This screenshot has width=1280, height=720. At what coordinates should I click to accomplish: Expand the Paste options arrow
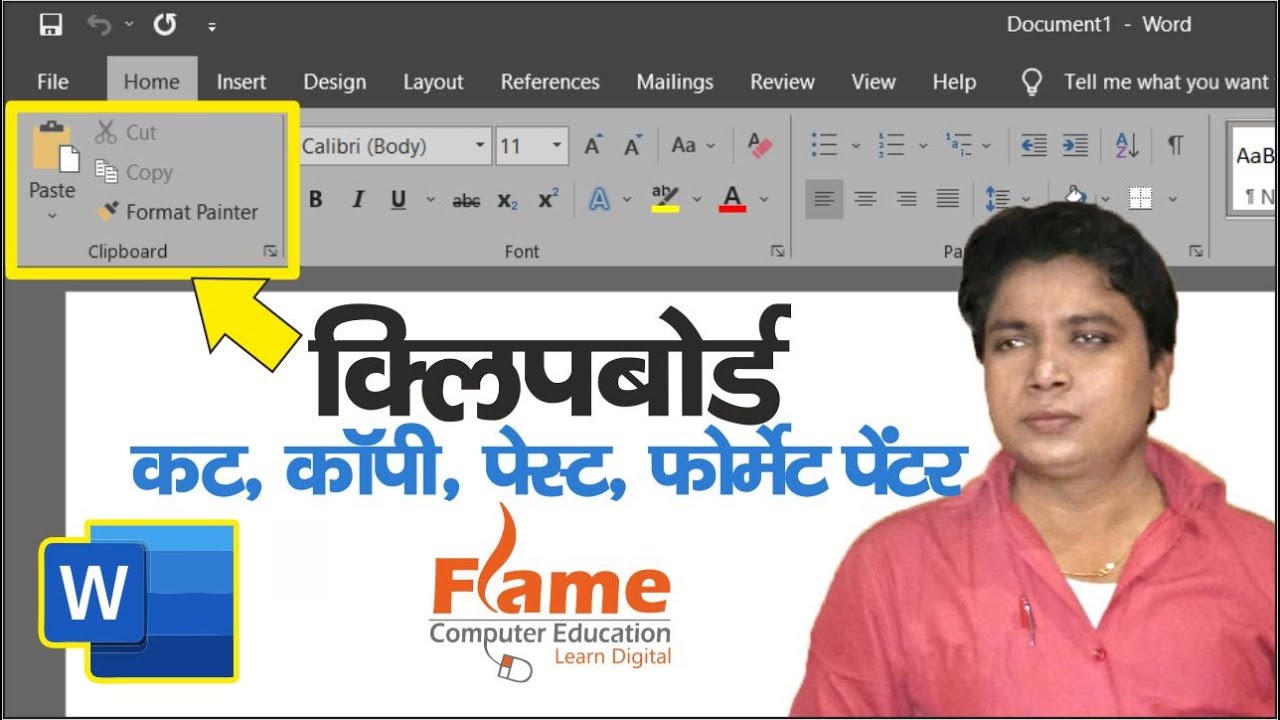pos(52,214)
